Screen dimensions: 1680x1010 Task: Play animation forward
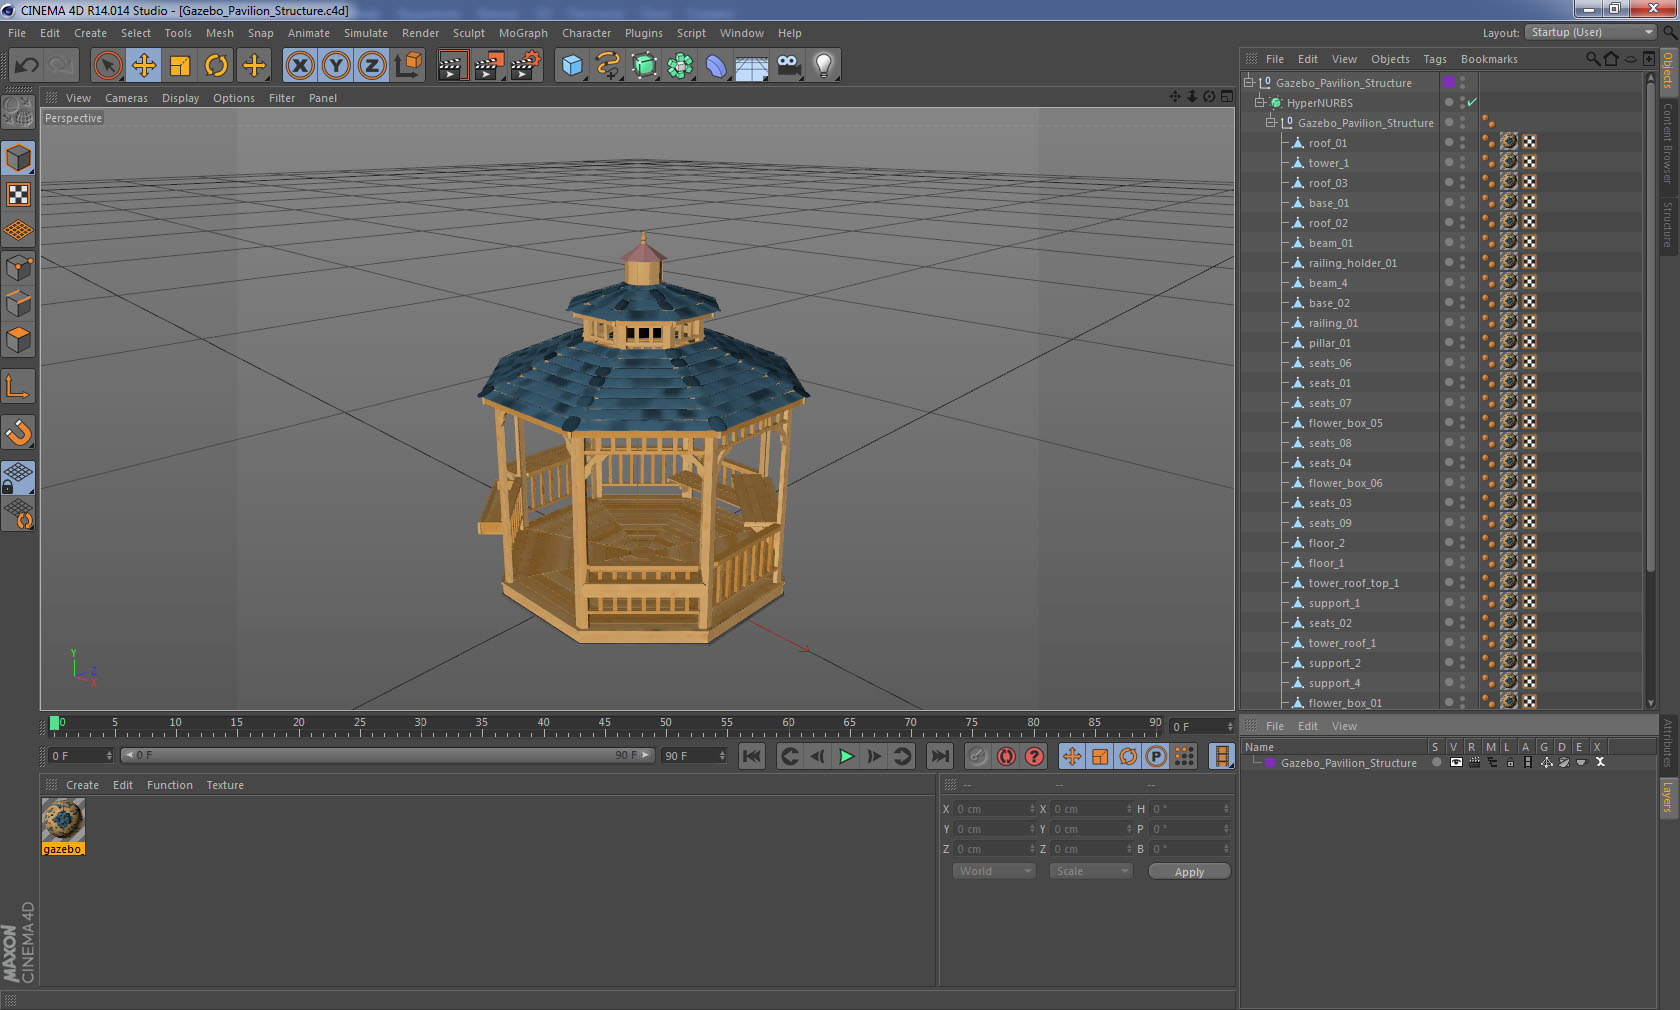coord(846,756)
